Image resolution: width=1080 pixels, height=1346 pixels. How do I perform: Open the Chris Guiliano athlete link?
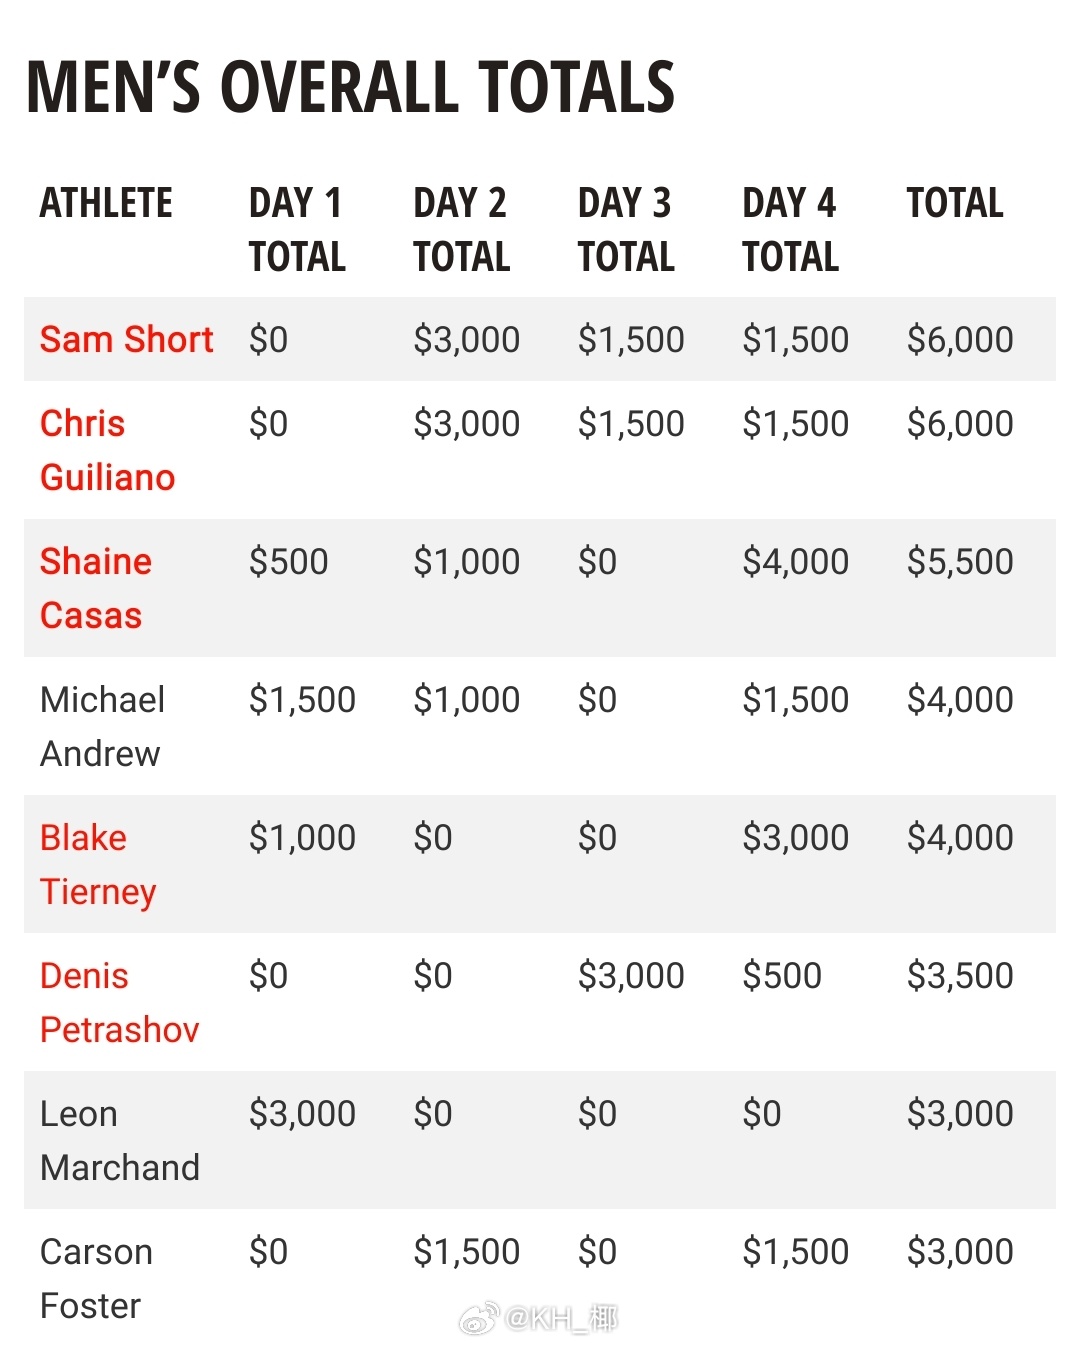click(107, 450)
